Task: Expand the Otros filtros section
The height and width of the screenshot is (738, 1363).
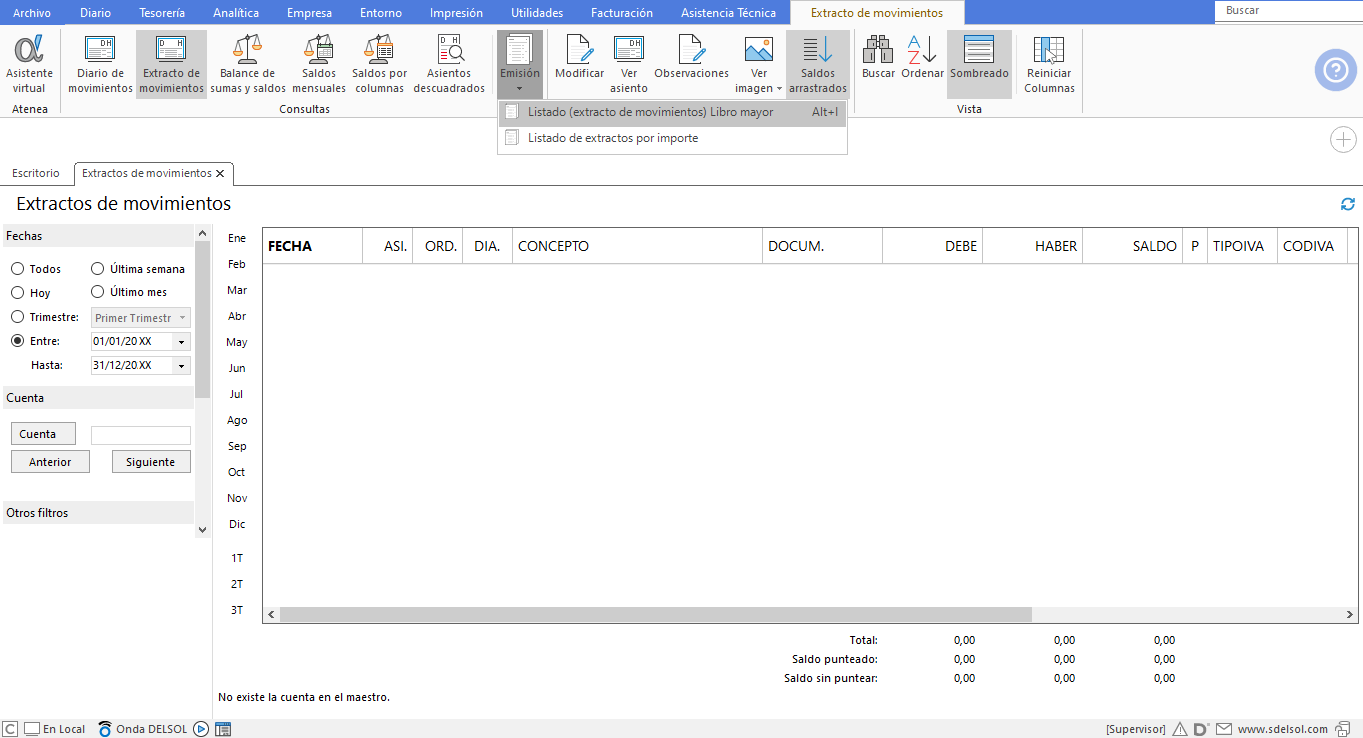Action: click(x=98, y=513)
